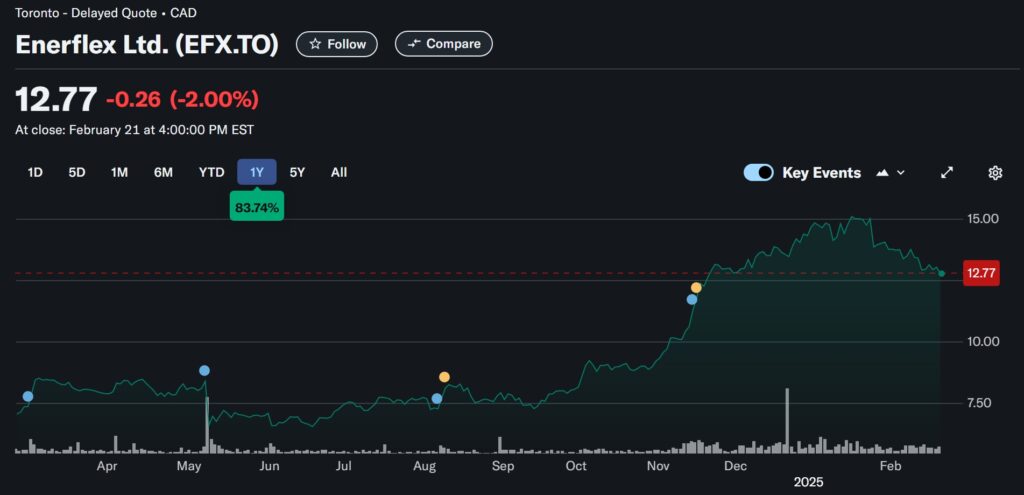Click yellow event marker in August
This screenshot has height=495, width=1024.
pos(444,377)
